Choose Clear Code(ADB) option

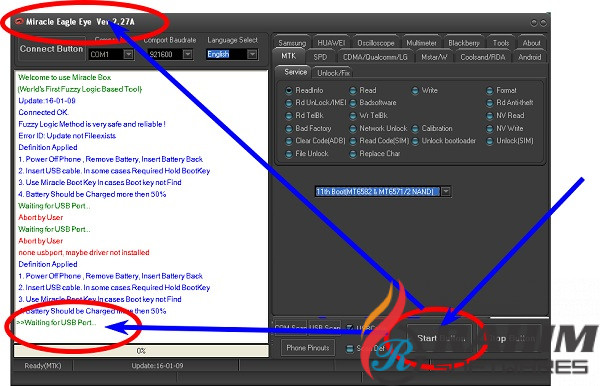click(x=289, y=141)
